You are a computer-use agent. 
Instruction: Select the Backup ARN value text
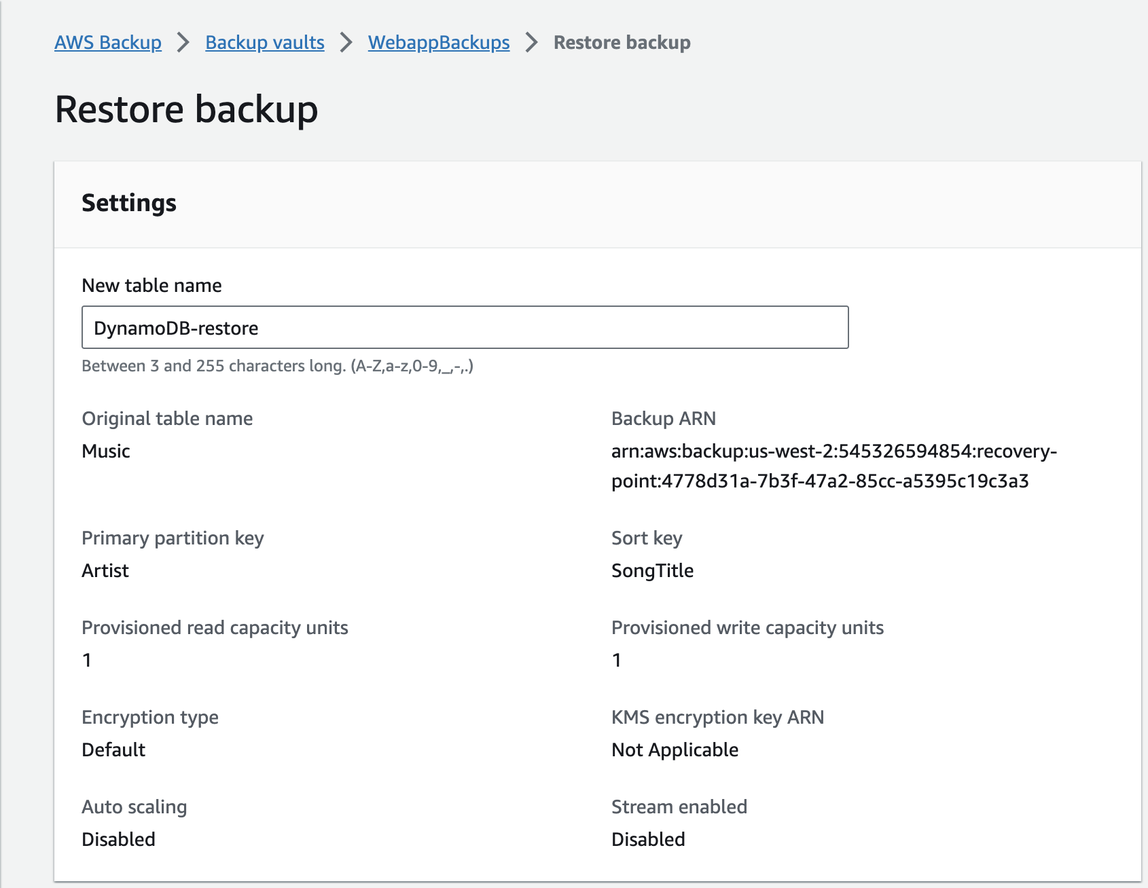point(834,466)
